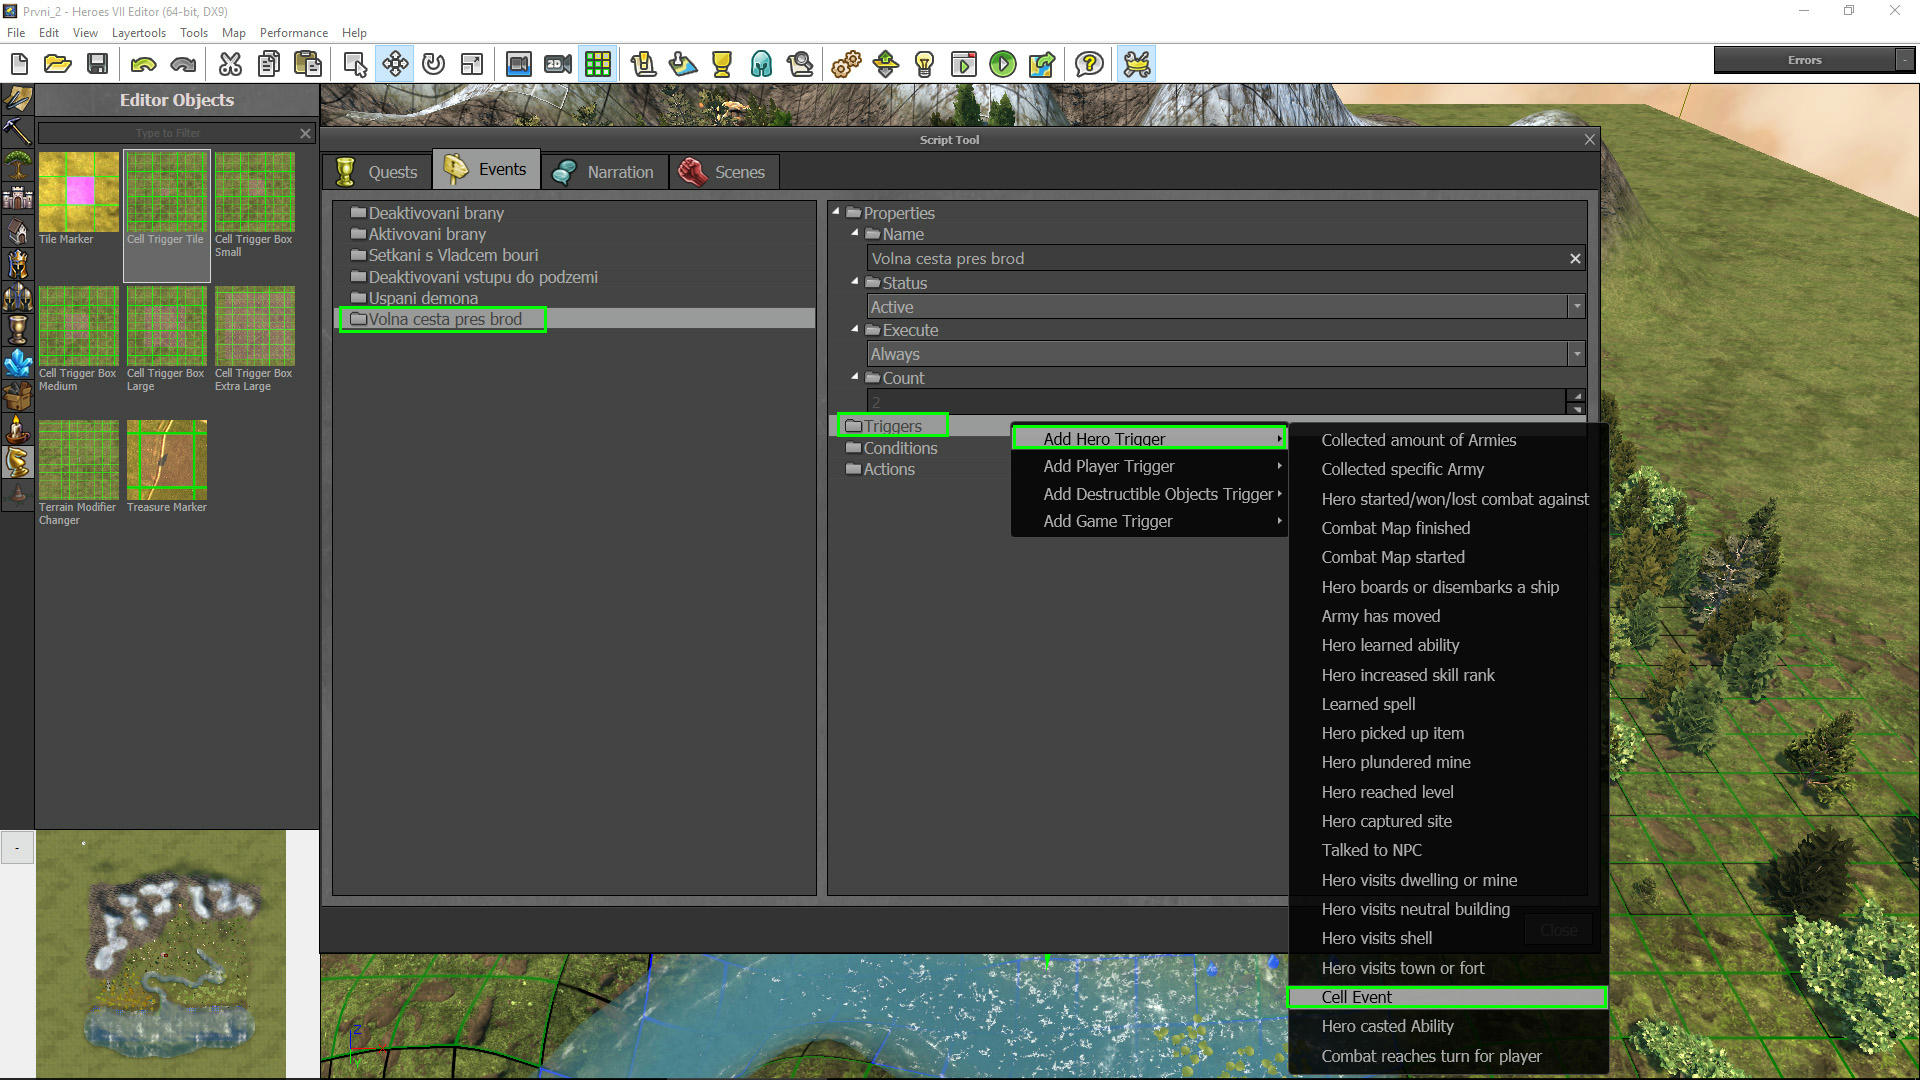1920x1080 pixels.
Task: Choose Add Player Trigger submenu
Action: (x=1149, y=466)
